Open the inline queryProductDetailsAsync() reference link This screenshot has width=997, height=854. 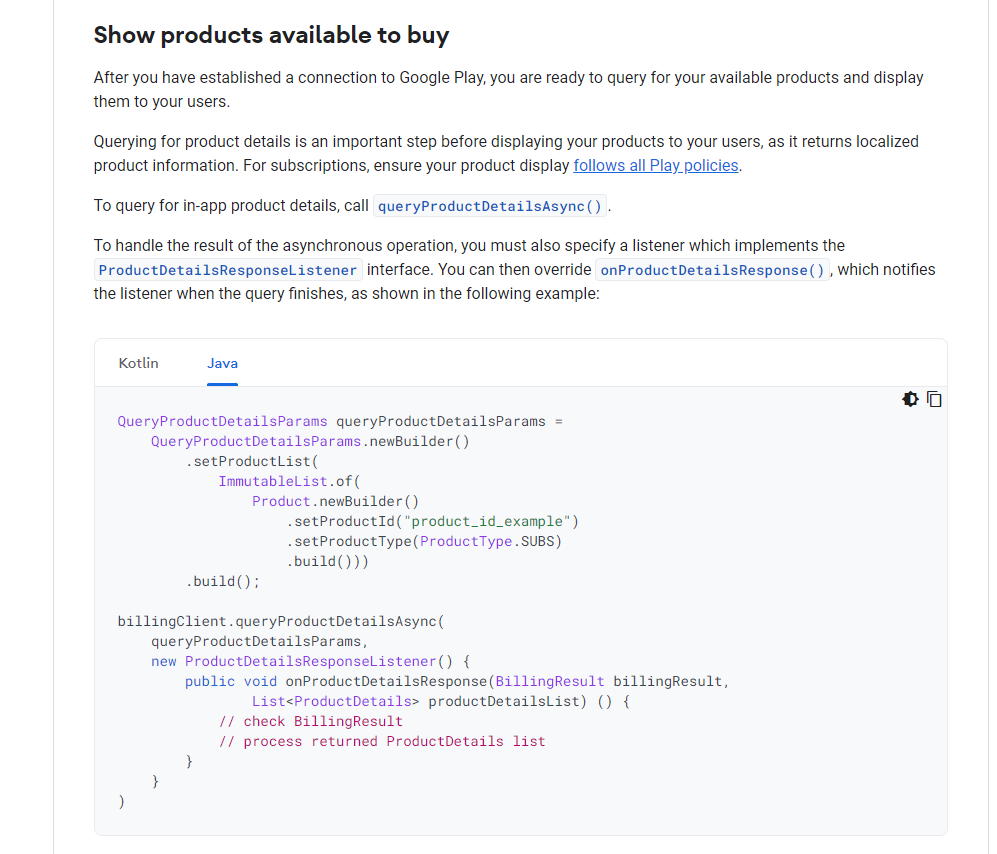pos(490,206)
